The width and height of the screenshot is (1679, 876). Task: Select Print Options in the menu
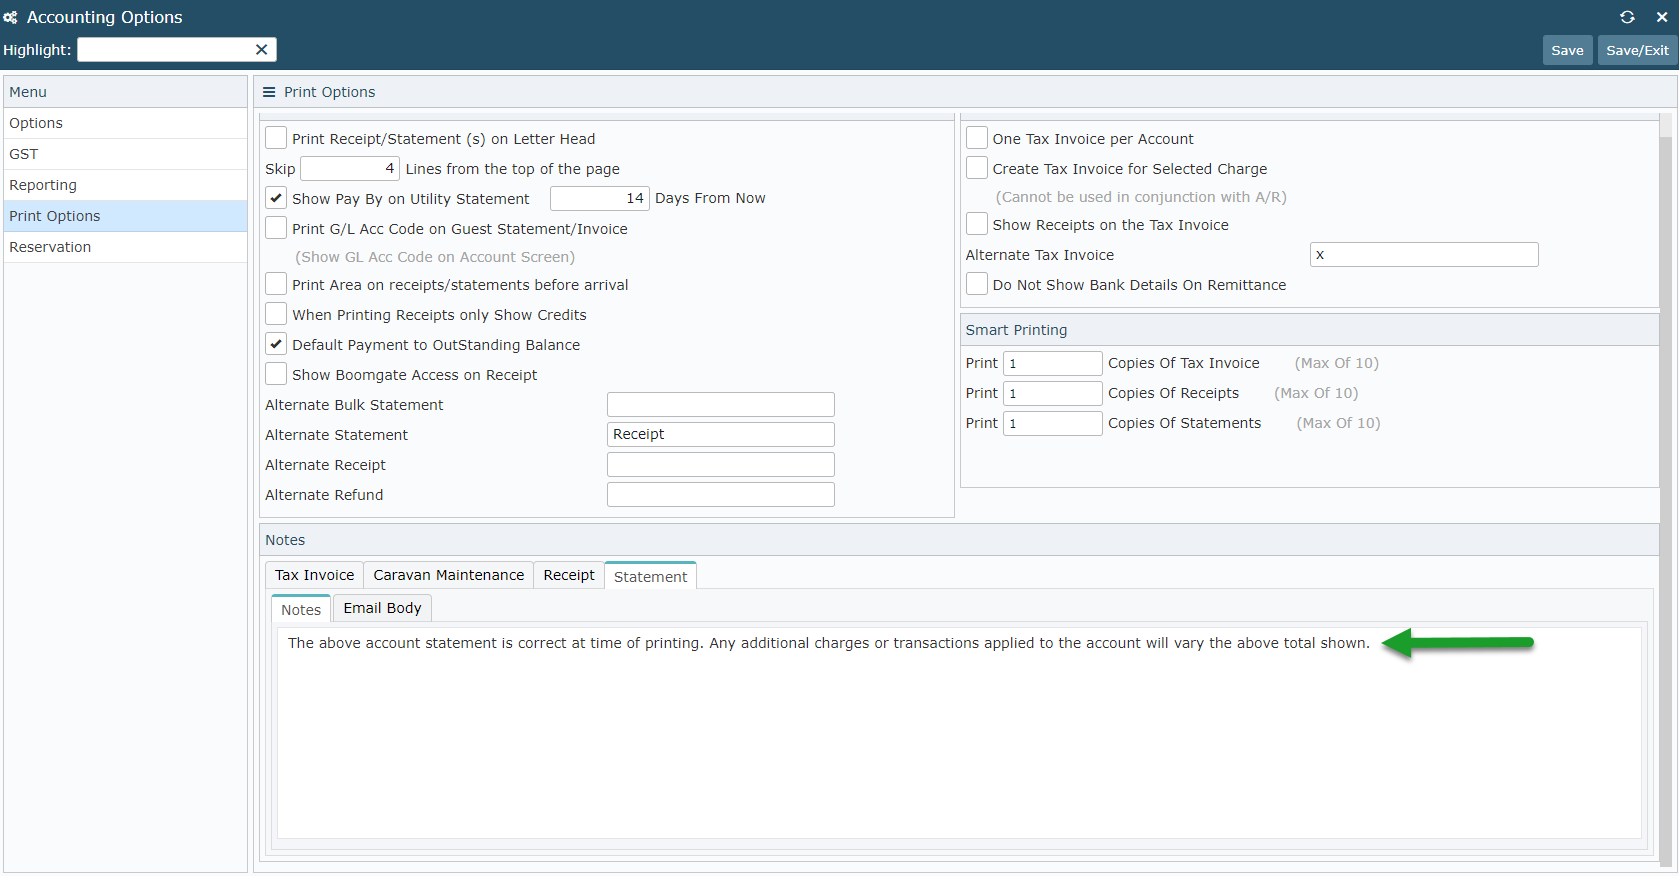(x=125, y=216)
